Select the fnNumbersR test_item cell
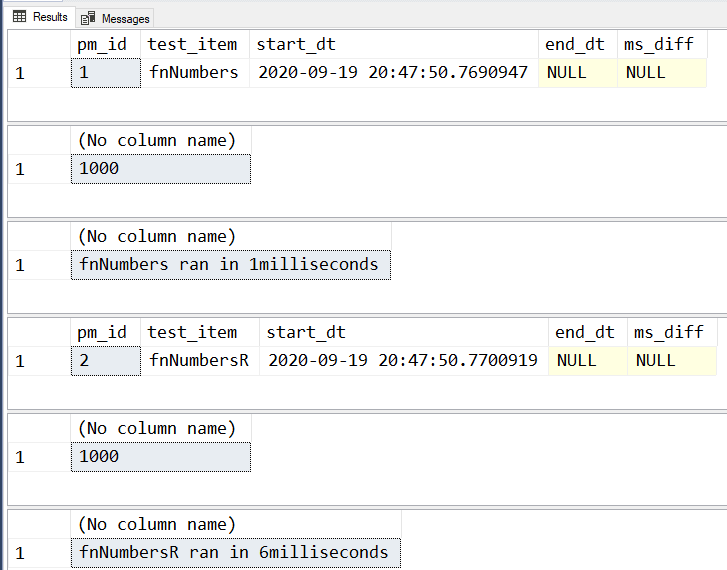Screen dimensions: 727x570 (199, 360)
